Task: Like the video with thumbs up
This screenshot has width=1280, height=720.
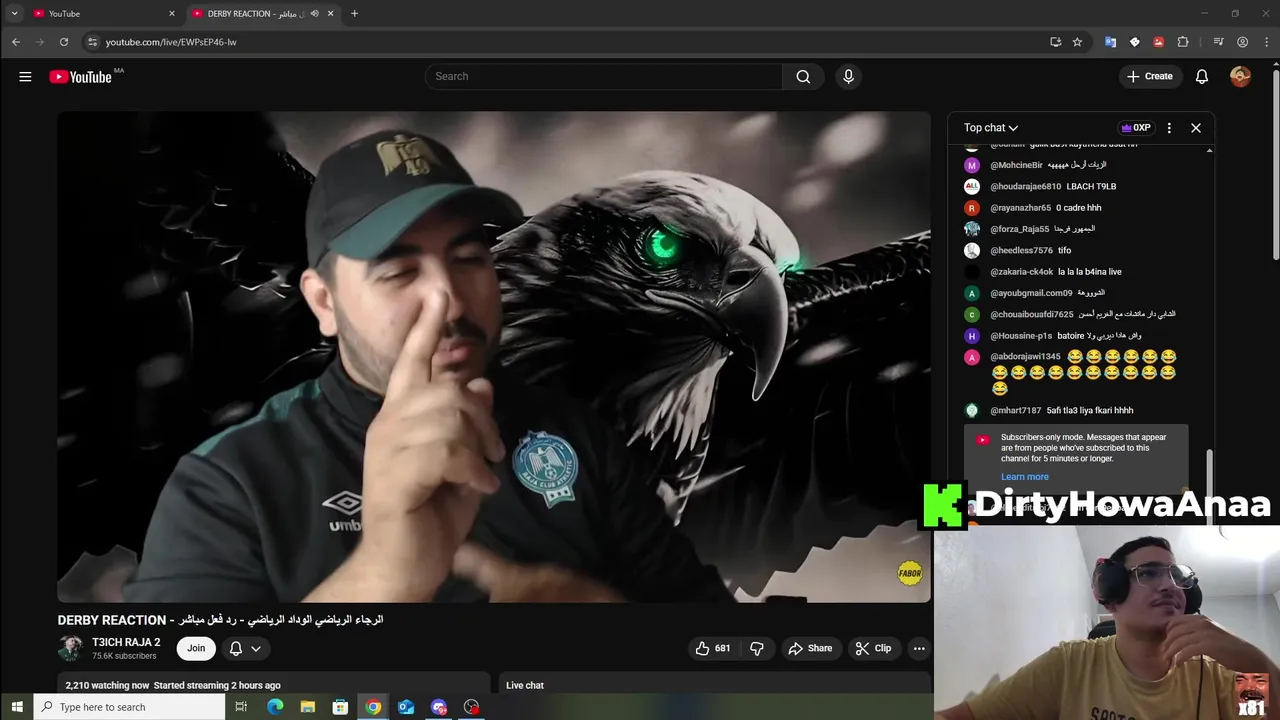Action: pyautogui.click(x=712, y=648)
